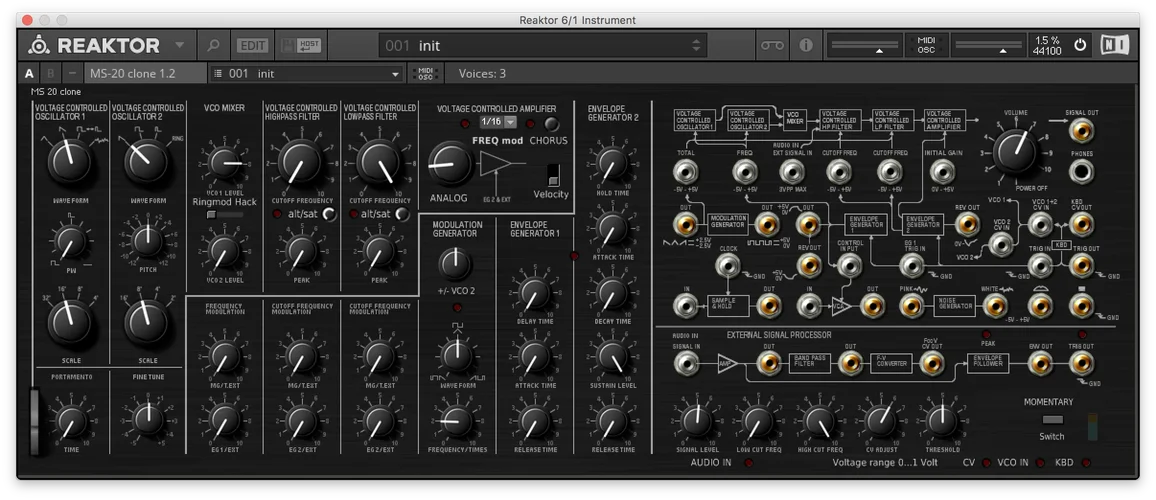Open the Reaktor main menu arrow

click(179, 45)
